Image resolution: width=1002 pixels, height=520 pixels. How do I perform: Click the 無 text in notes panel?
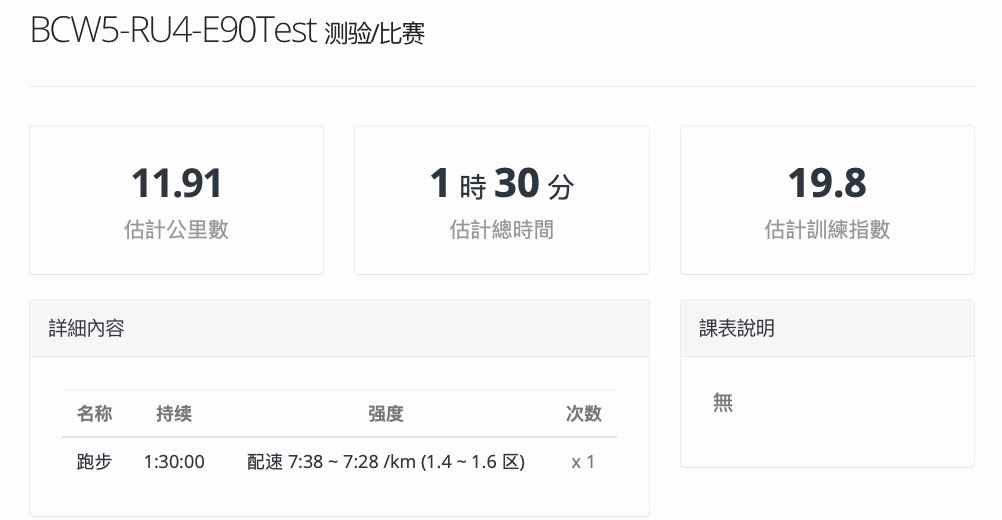[723, 402]
